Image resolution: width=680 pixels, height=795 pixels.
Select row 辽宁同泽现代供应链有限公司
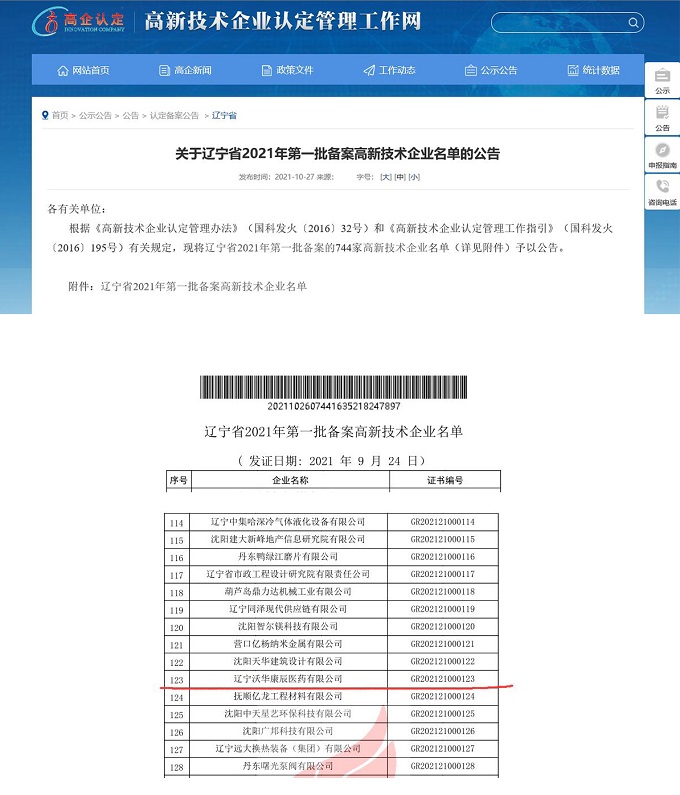332,609
